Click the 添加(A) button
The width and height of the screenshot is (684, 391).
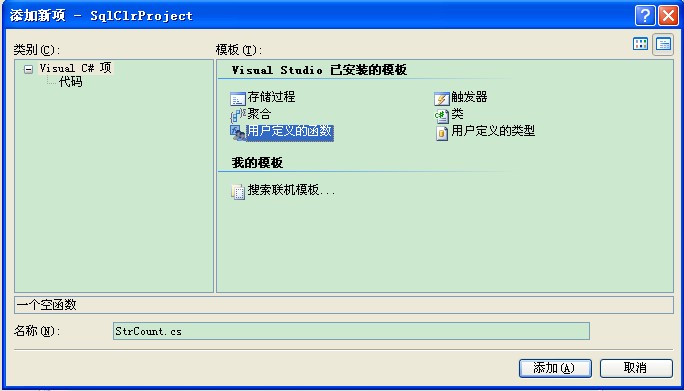point(555,368)
